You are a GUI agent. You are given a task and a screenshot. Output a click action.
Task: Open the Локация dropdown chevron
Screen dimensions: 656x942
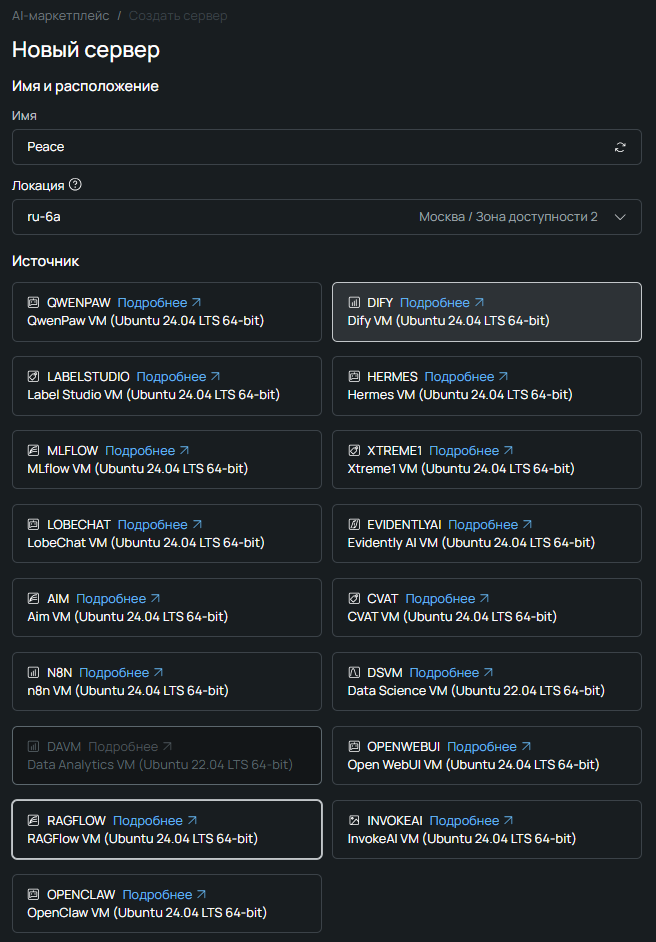click(x=620, y=217)
